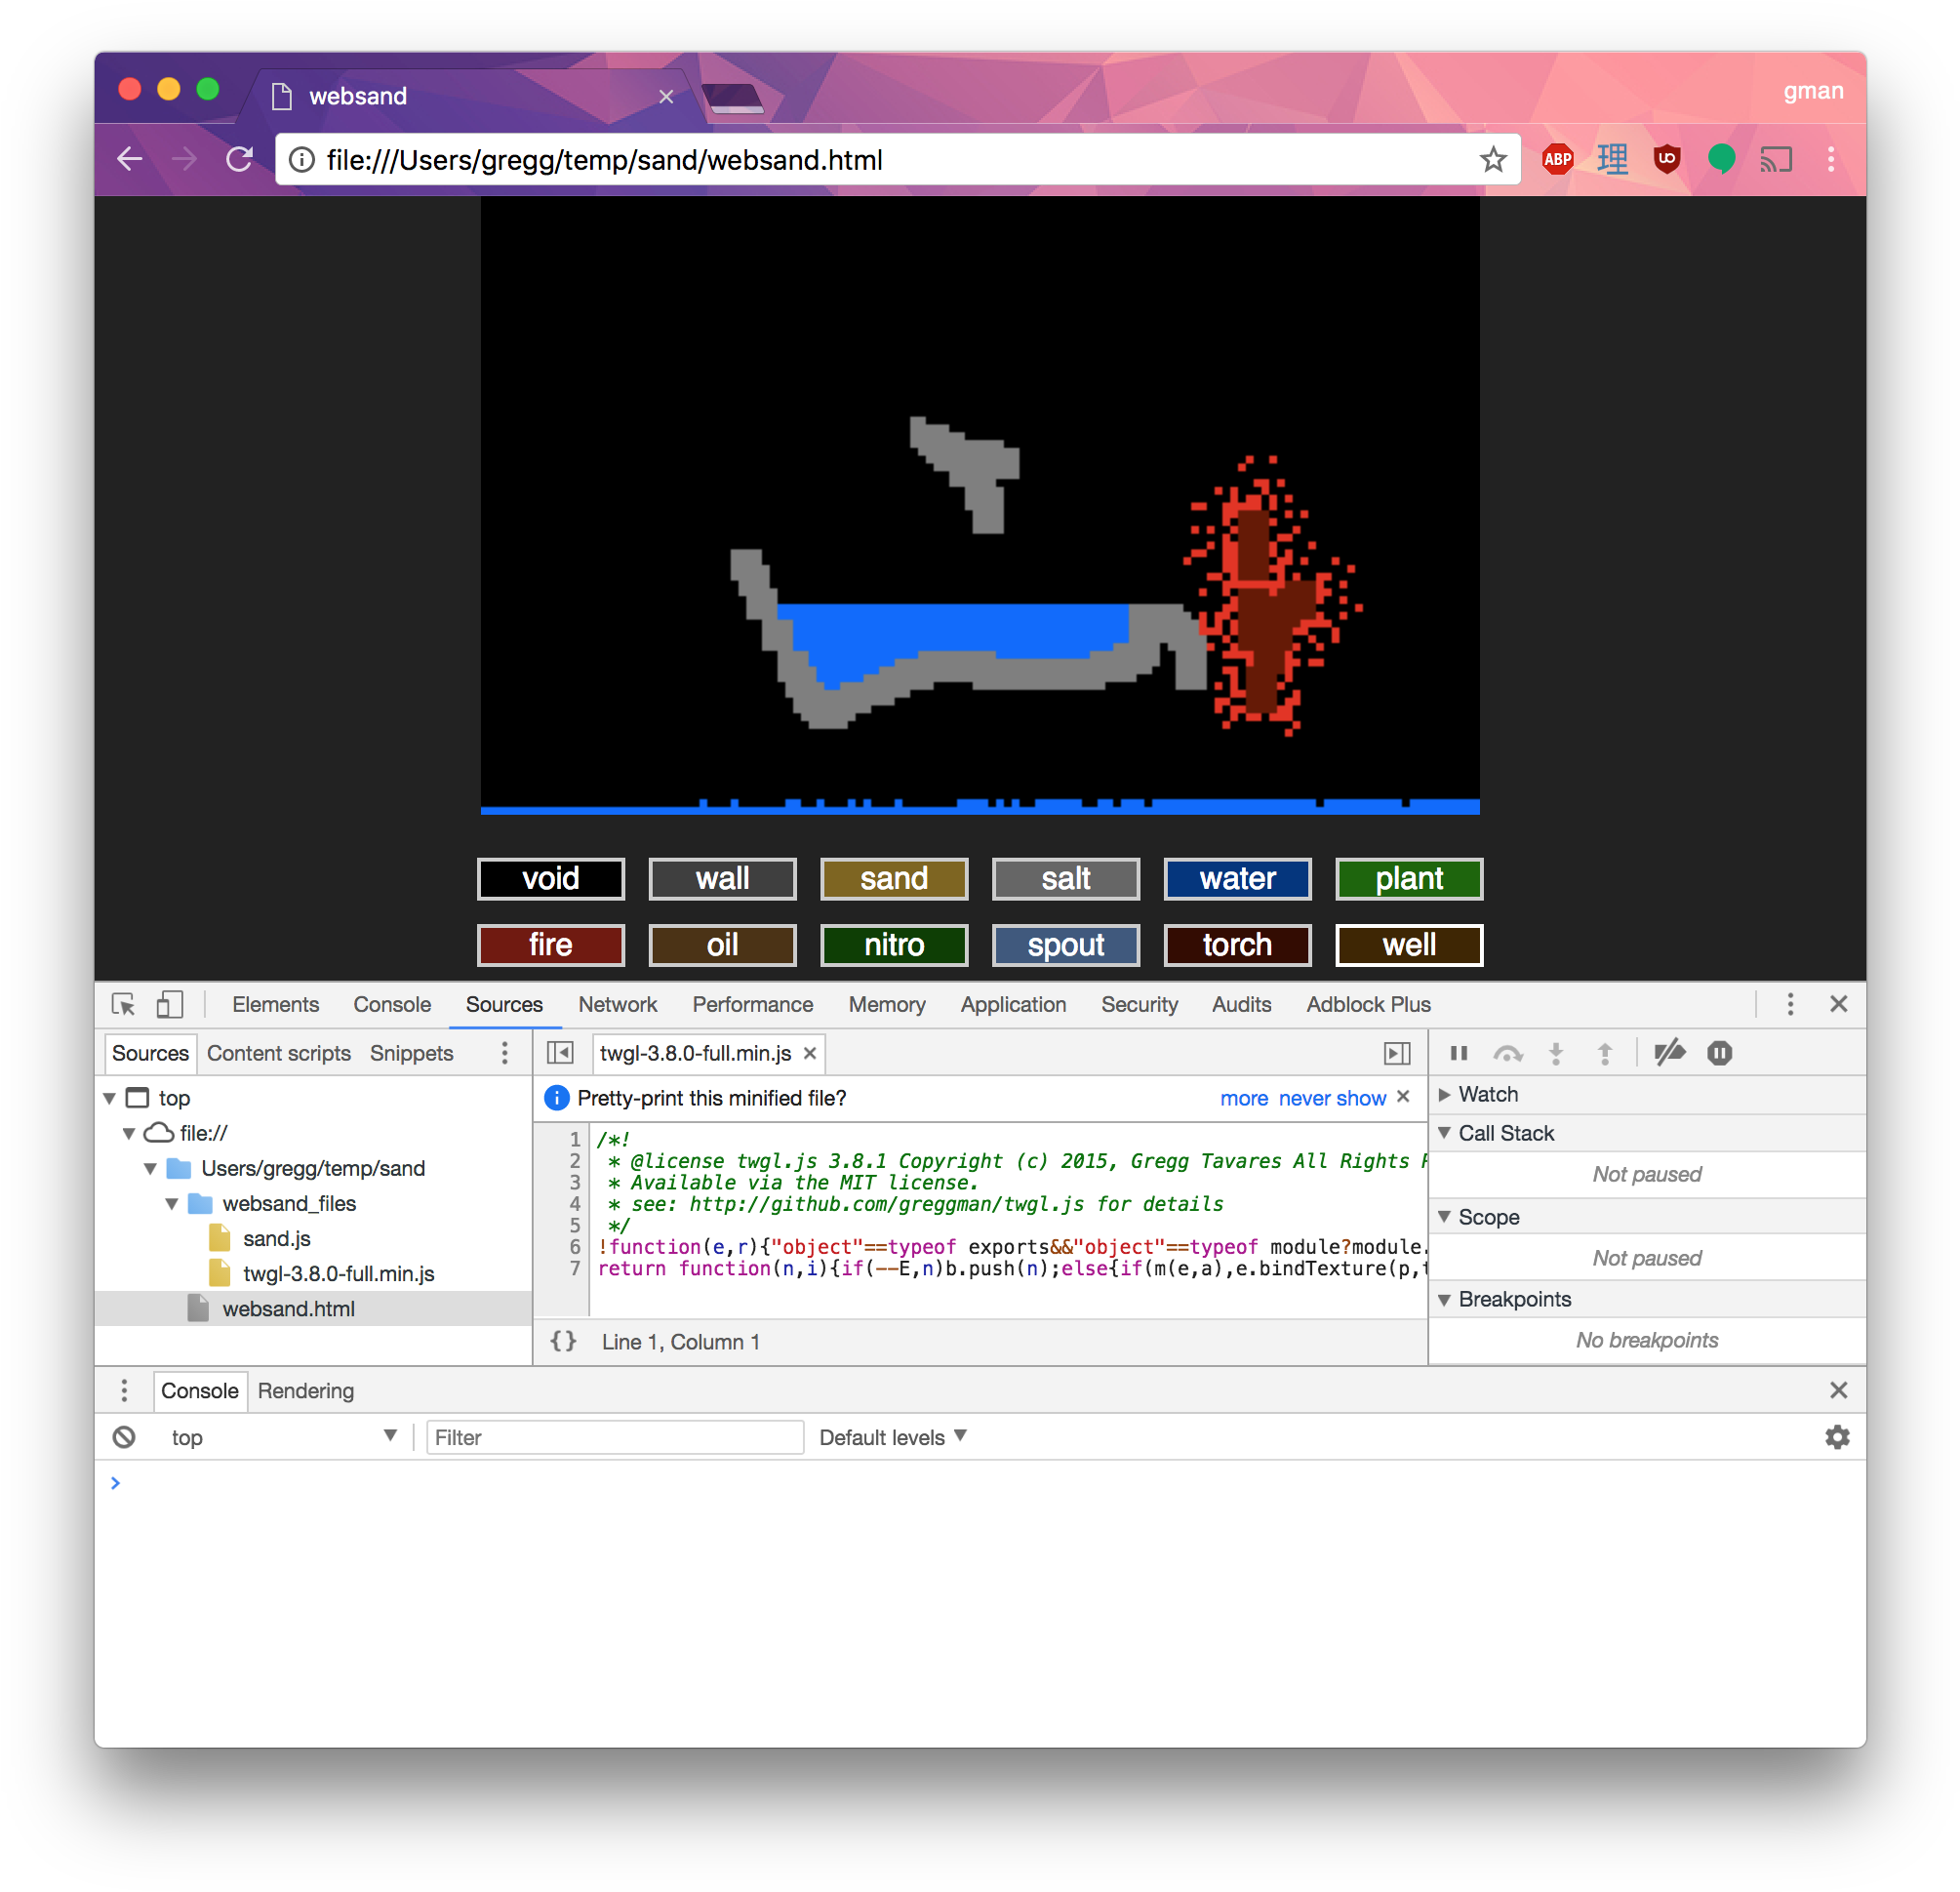The image size is (1960, 1892).
Task: Clear the console with the ban icon
Action: pos(124,1437)
